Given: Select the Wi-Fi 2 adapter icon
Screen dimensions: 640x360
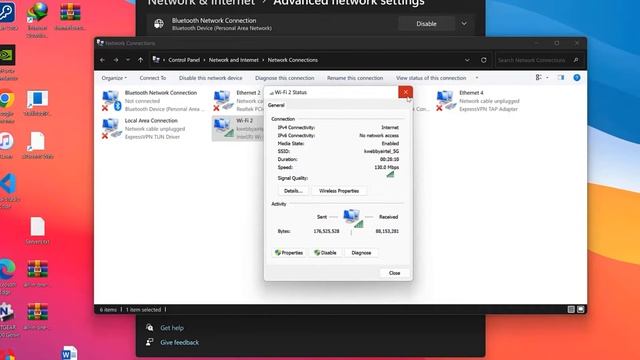Looking at the screenshot, I should click(223, 128).
